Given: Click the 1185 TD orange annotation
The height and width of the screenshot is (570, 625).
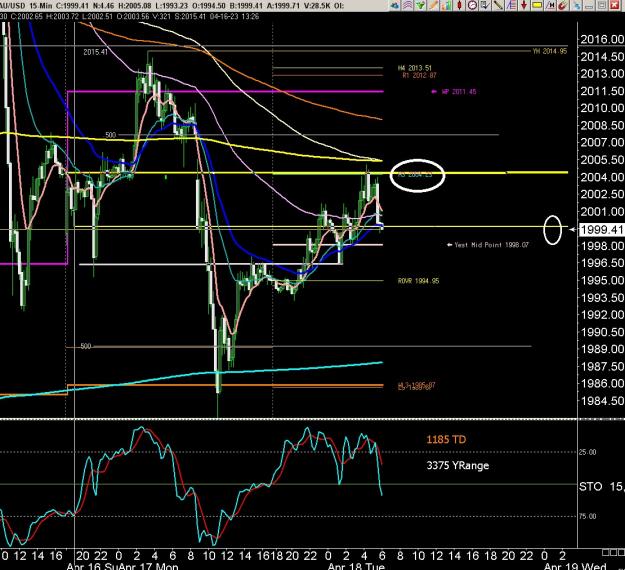Looking at the screenshot, I should tap(446, 439).
